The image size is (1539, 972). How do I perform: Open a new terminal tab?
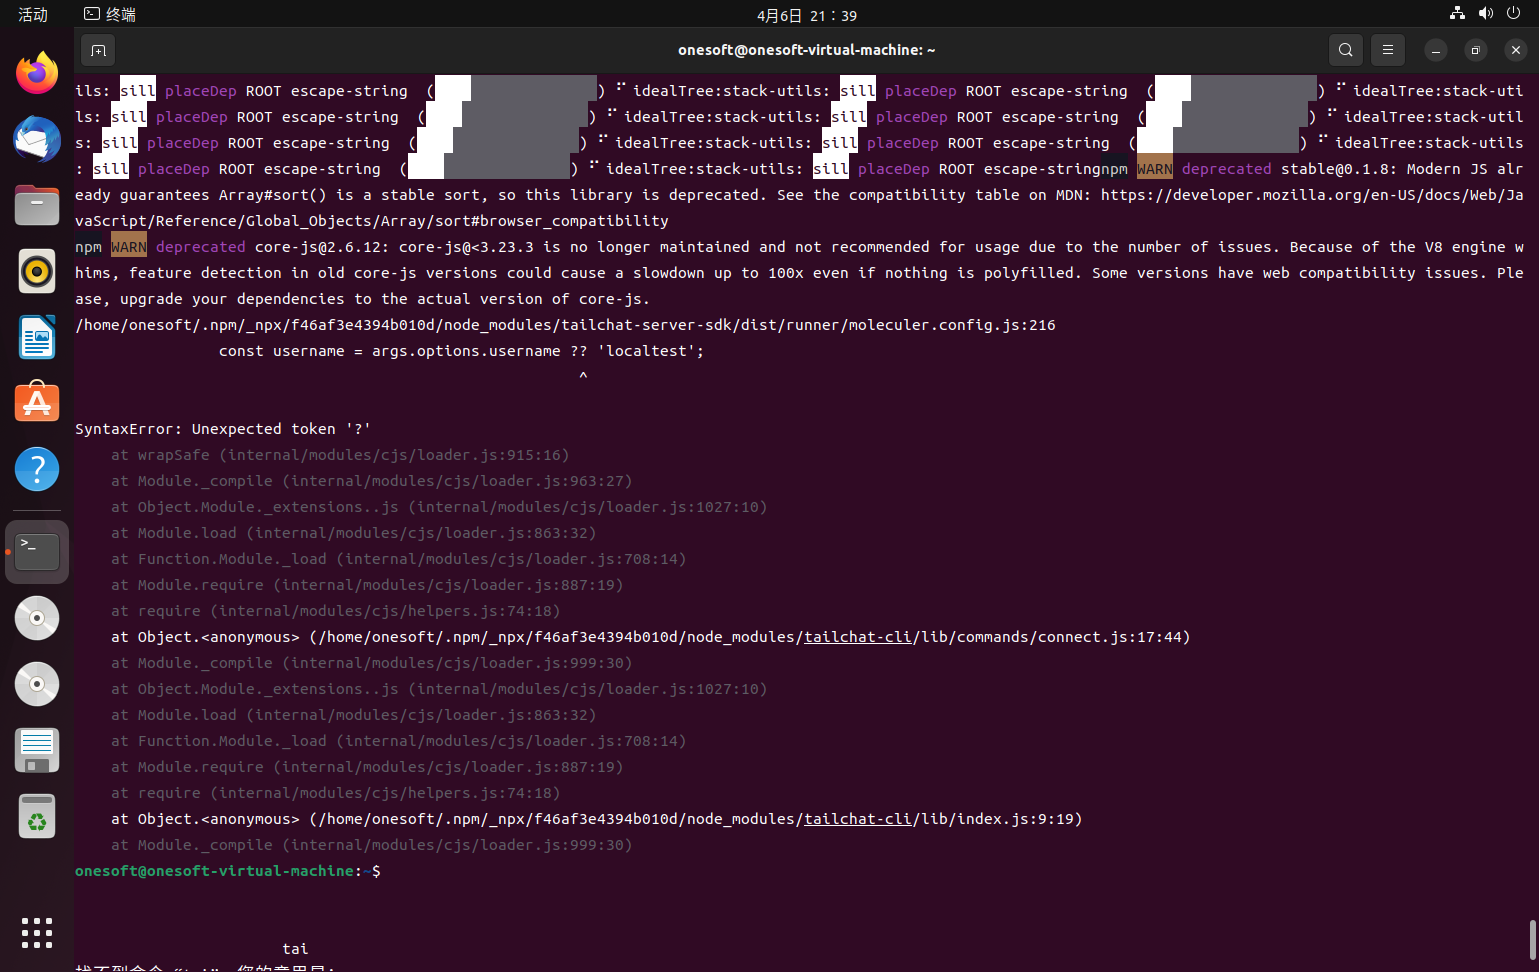(96, 50)
